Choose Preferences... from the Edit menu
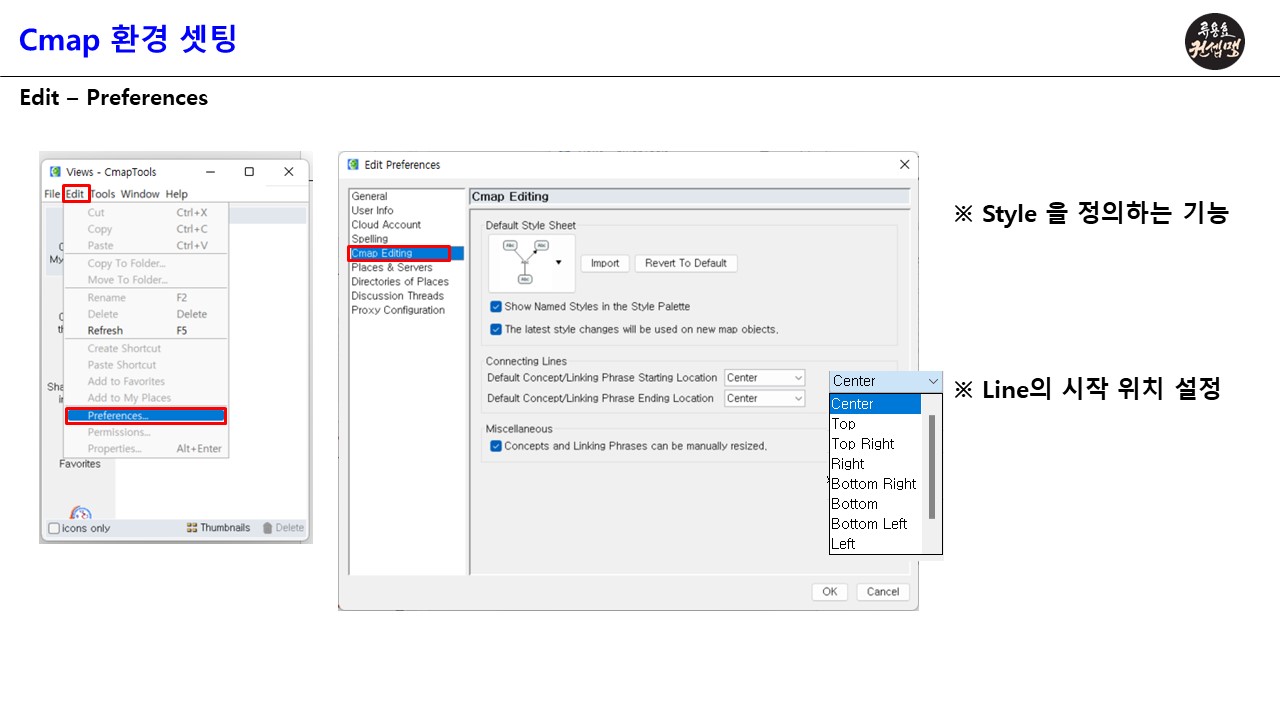Image resolution: width=1280 pixels, height=720 pixels. 146,416
